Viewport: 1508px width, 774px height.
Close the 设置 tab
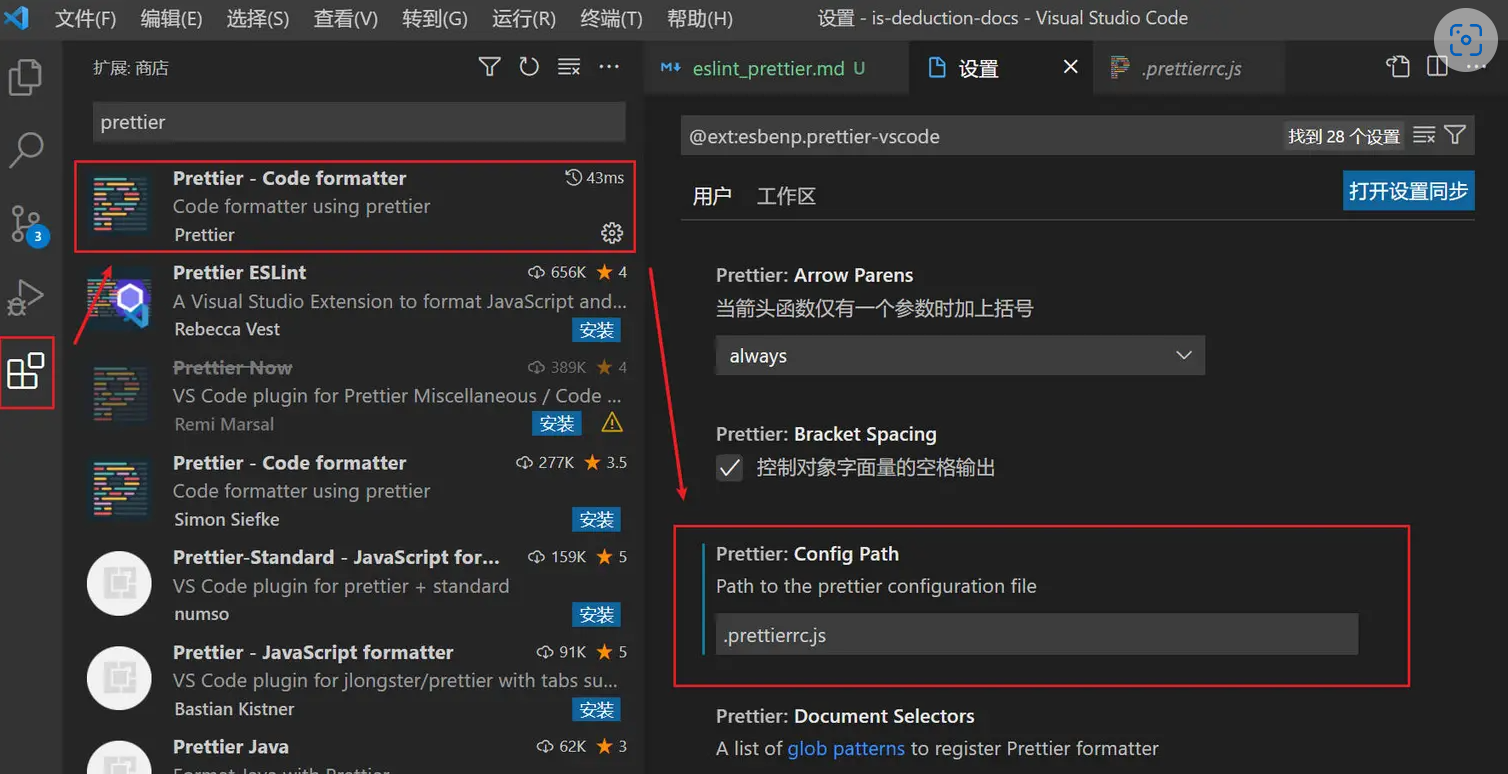[1070, 67]
